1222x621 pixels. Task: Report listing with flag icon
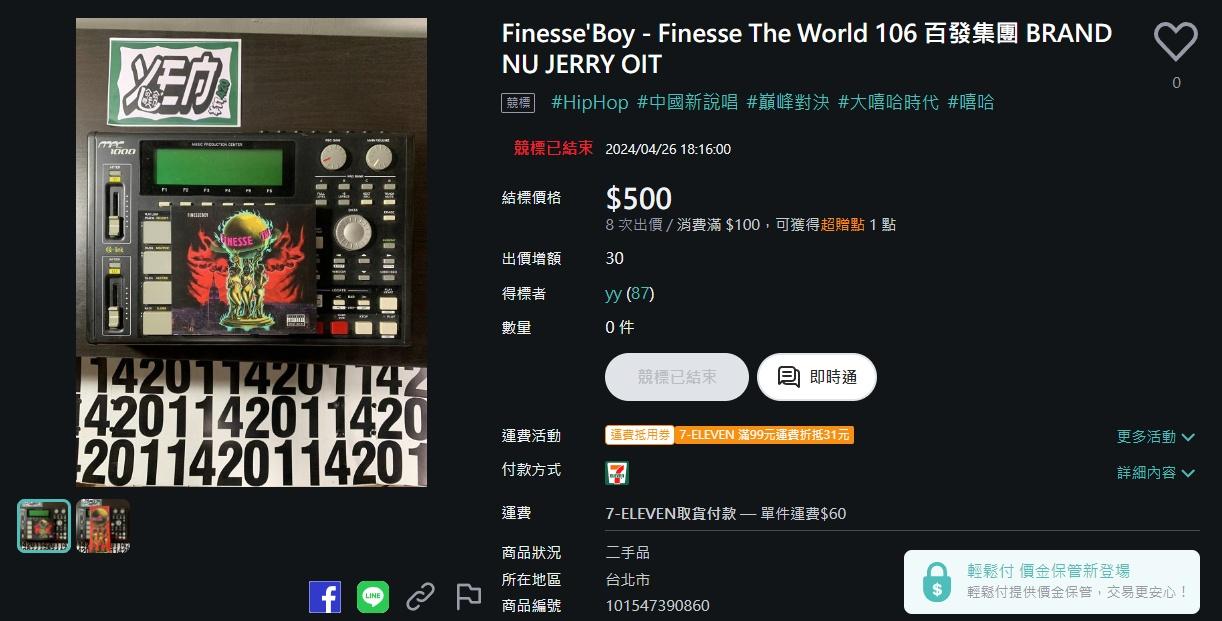[468, 597]
